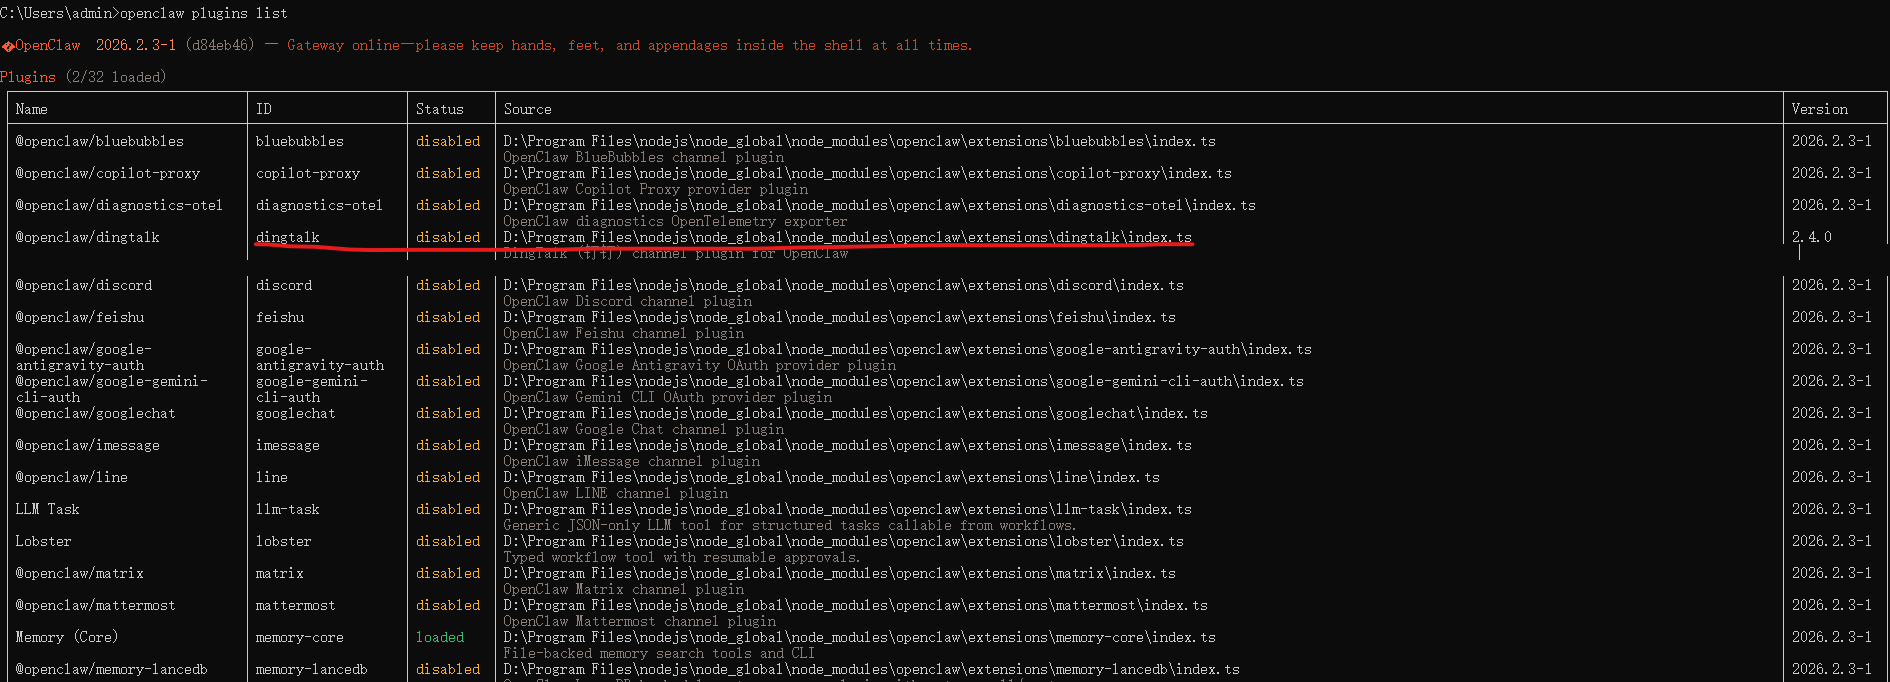
Task: Click the '@openclaw/line' name cell
Action: 72,477
